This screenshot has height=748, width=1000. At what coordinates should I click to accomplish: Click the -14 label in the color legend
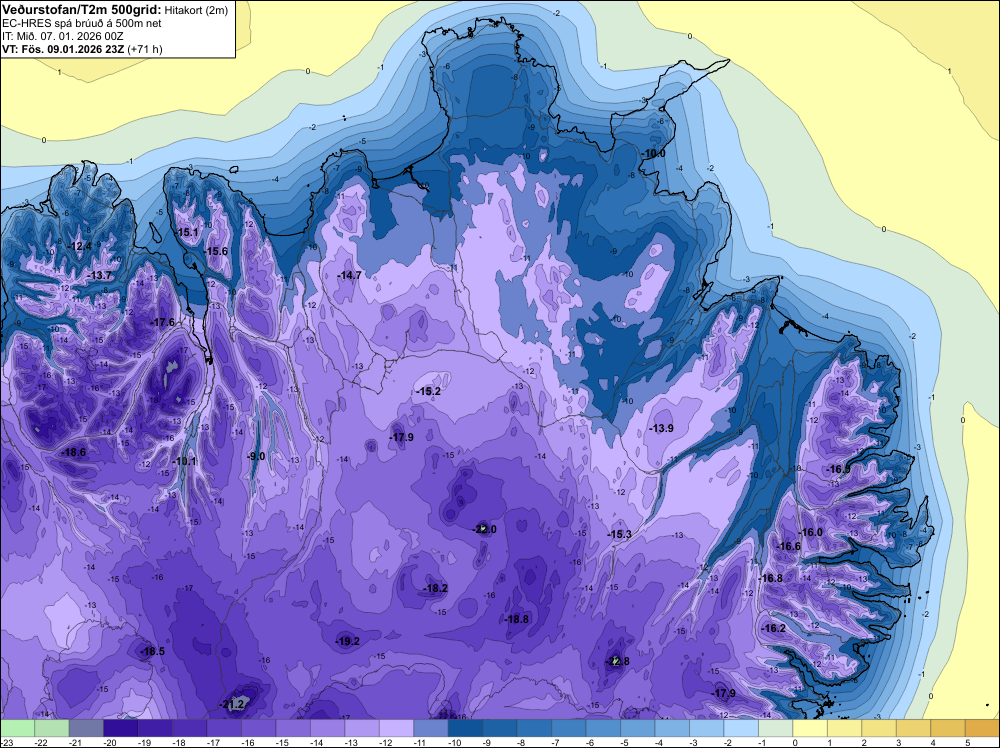tap(317, 742)
